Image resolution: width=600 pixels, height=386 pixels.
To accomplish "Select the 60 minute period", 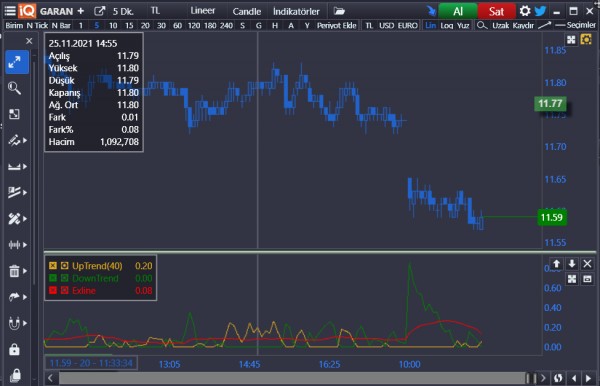I will [x=177, y=26].
